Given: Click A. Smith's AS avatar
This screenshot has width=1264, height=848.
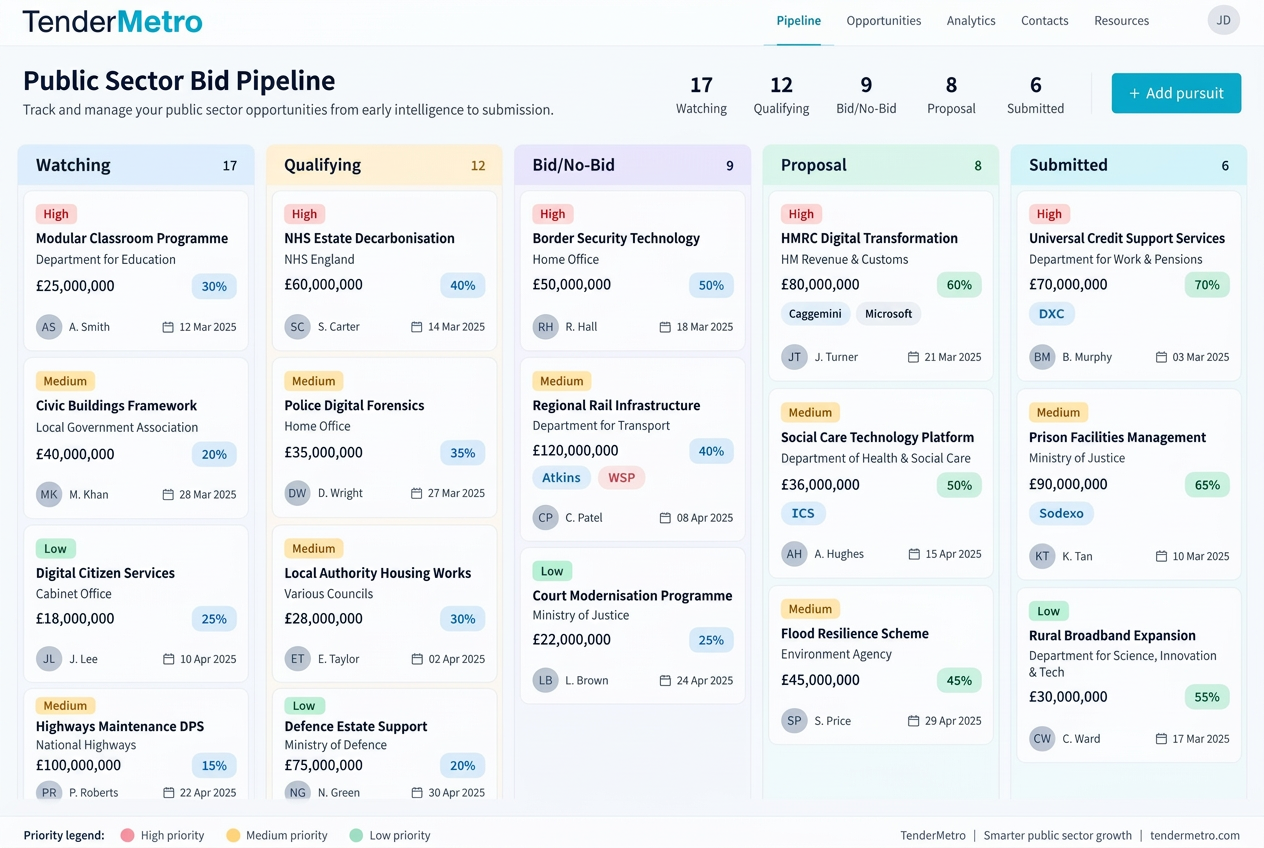Looking at the screenshot, I should (48, 327).
